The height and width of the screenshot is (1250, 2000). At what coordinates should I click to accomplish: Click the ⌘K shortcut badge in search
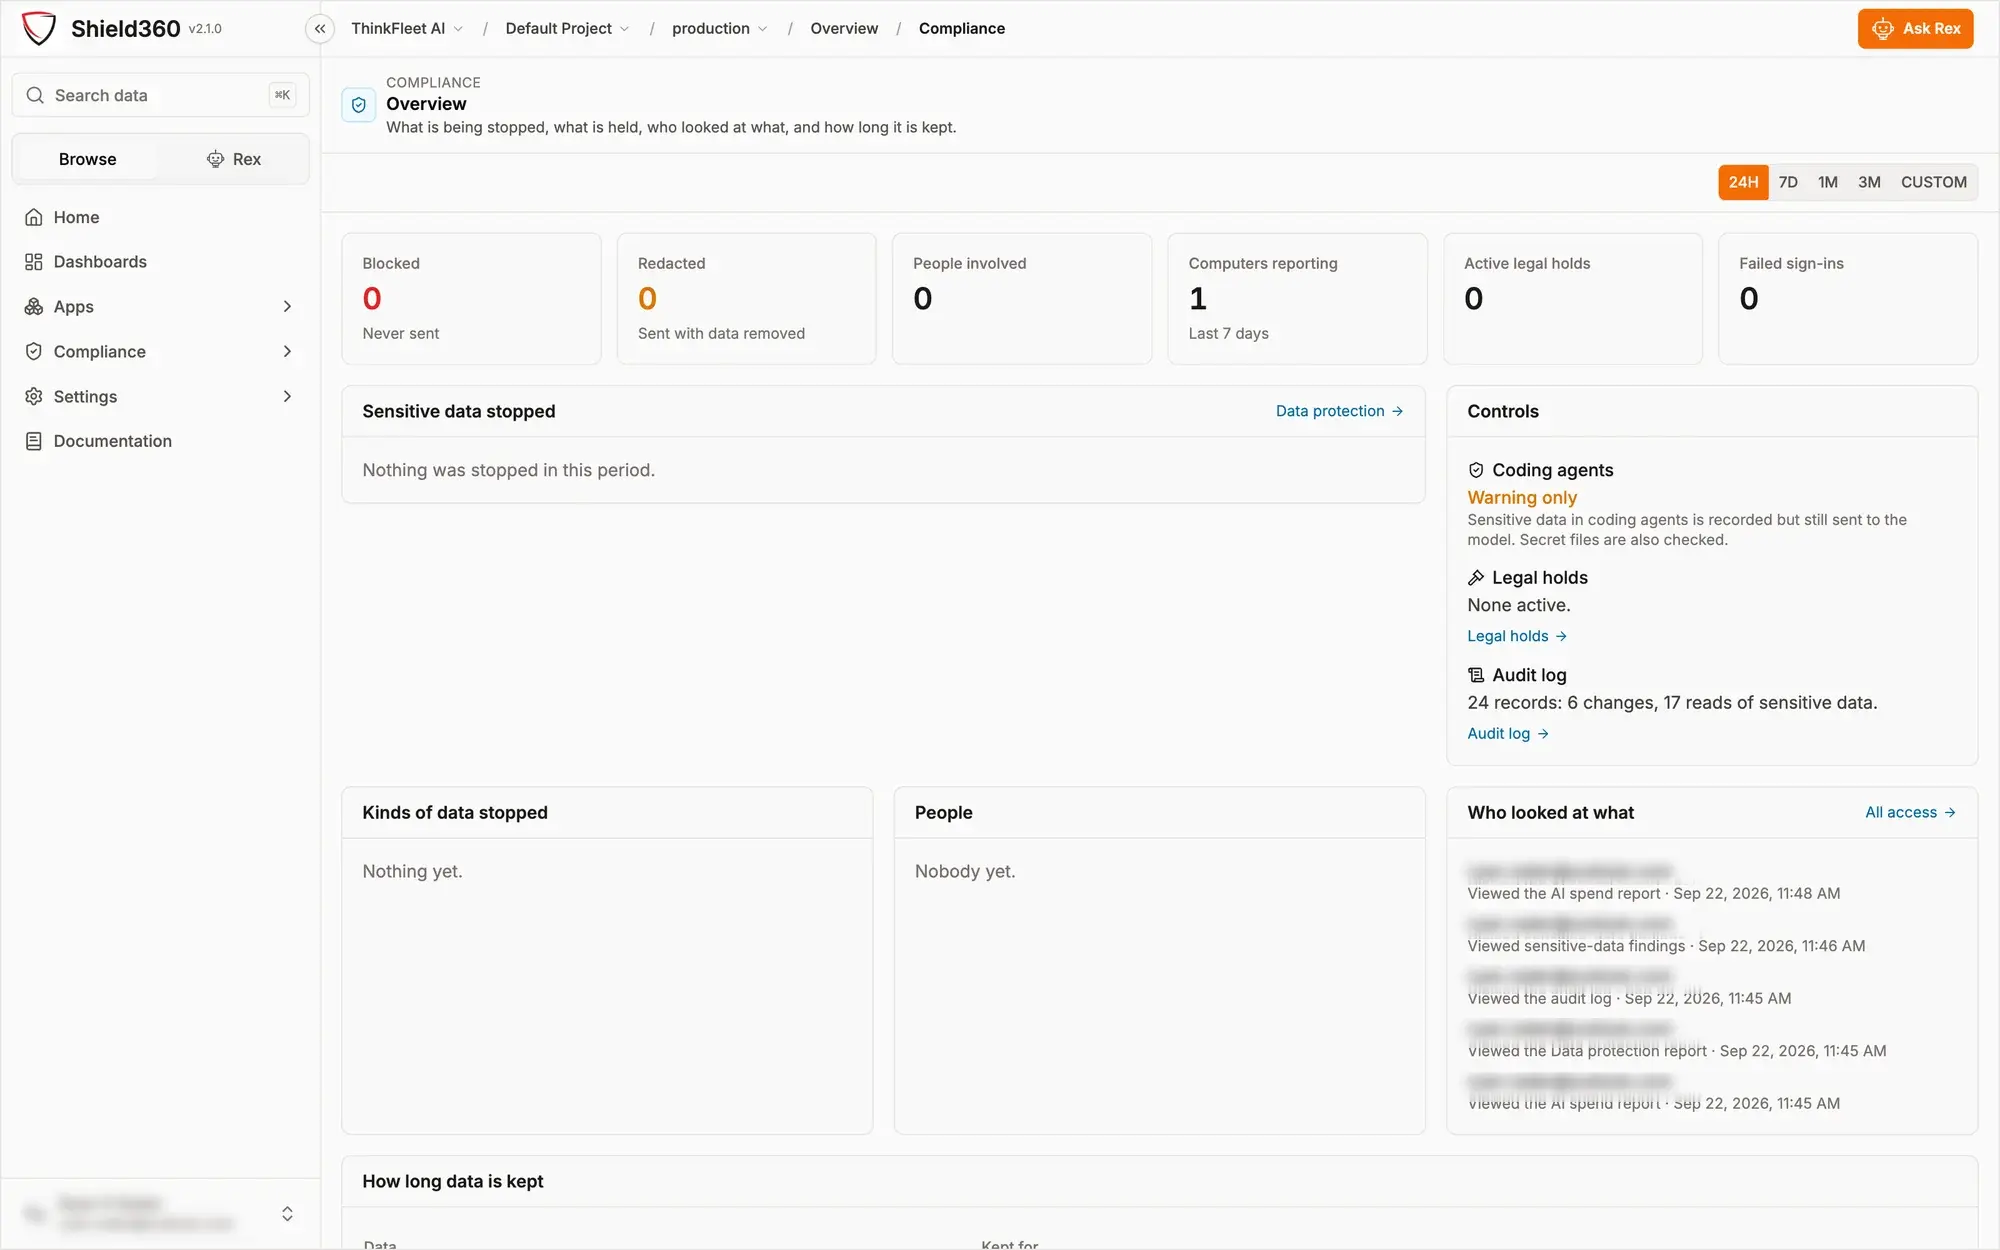[283, 95]
